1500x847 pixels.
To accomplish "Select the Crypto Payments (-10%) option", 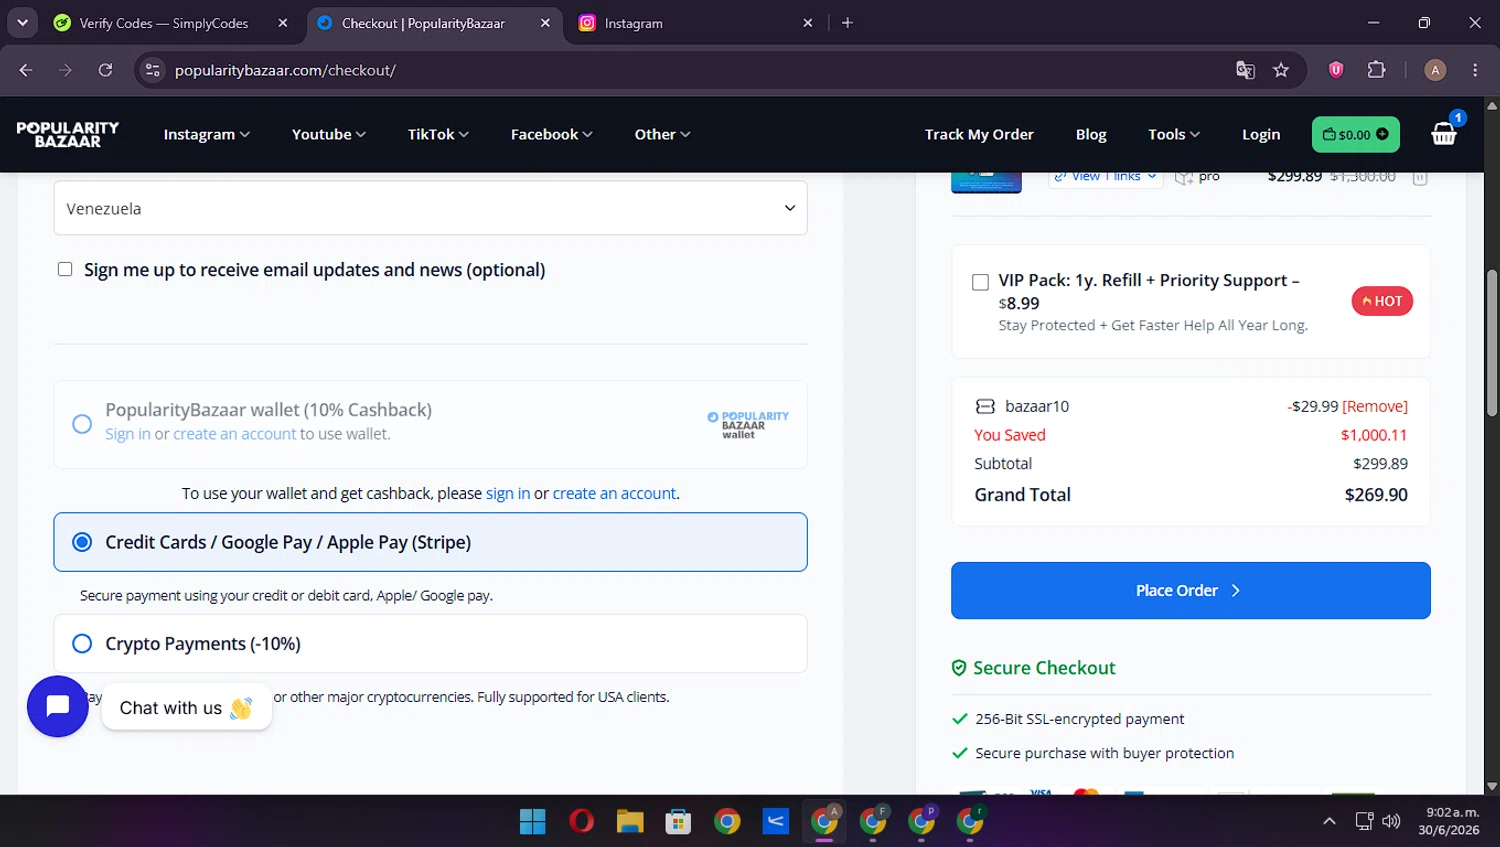I will point(430,643).
